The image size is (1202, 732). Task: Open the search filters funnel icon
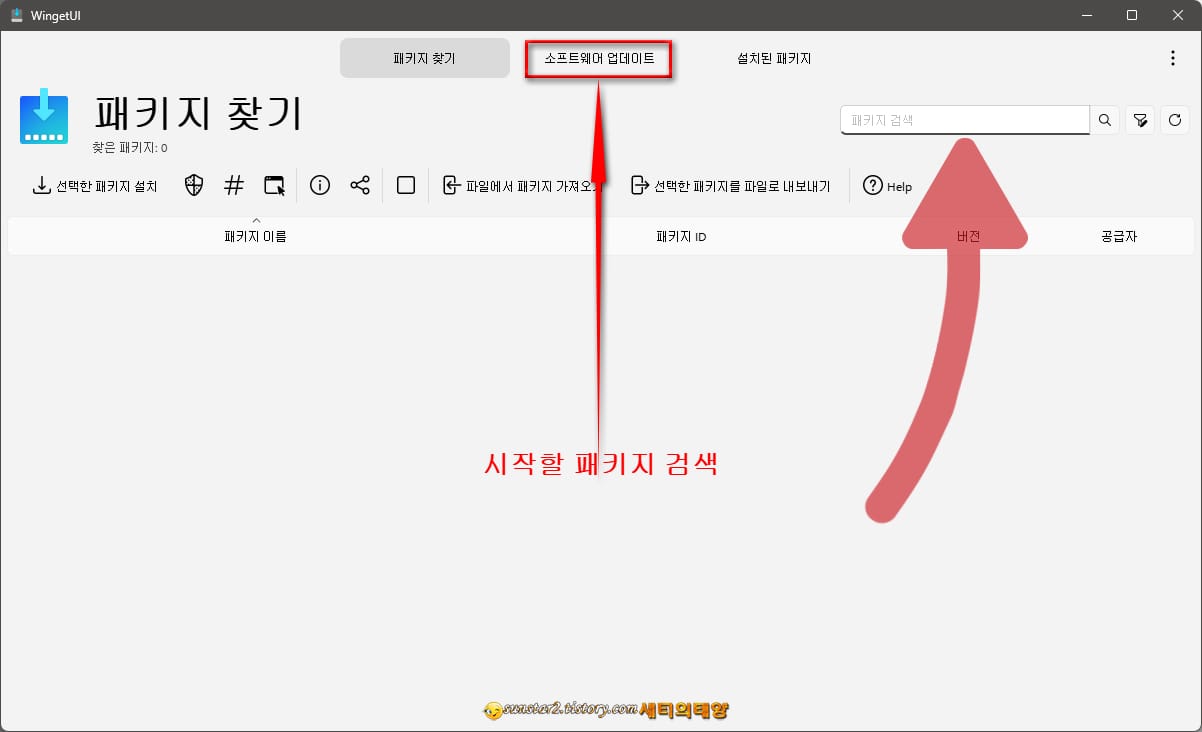(x=1140, y=119)
